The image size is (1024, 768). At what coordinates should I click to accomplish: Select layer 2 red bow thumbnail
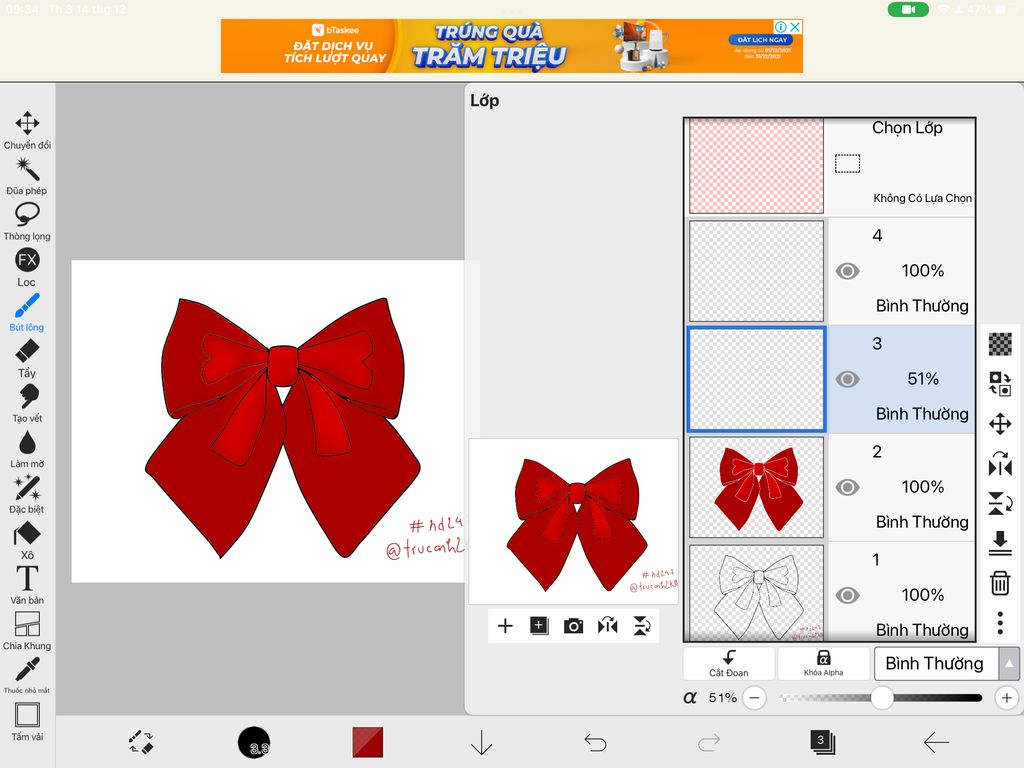[x=756, y=487]
